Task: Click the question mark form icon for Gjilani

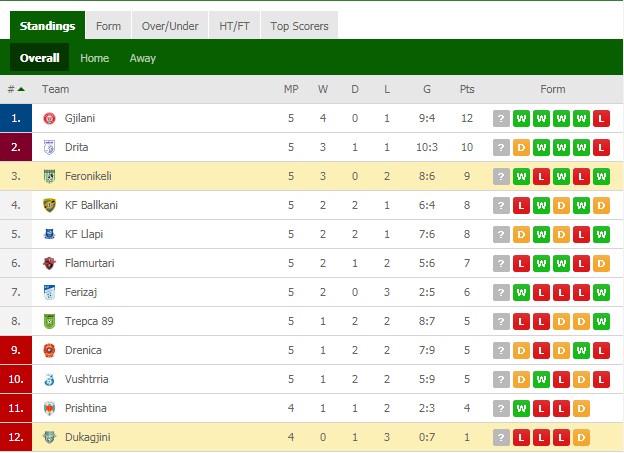Action: (x=501, y=118)
